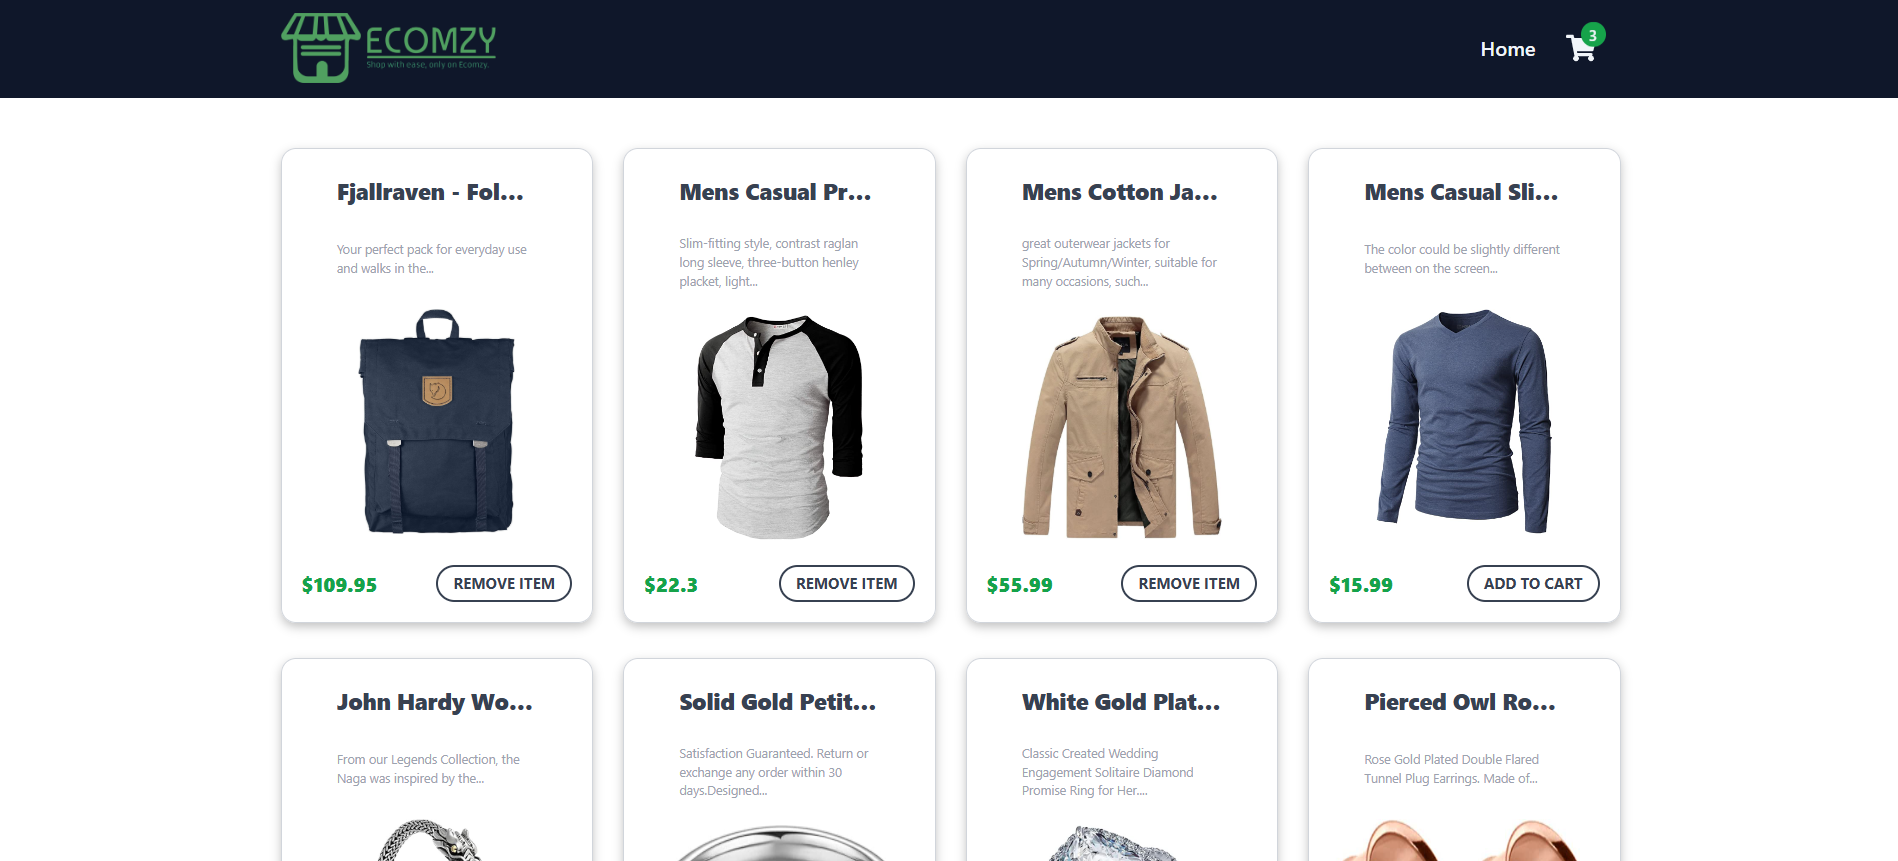Viewport: 1898px width, 861px height.
Task: Select the tan cotton jacket image
Action: pos(1122,427)
